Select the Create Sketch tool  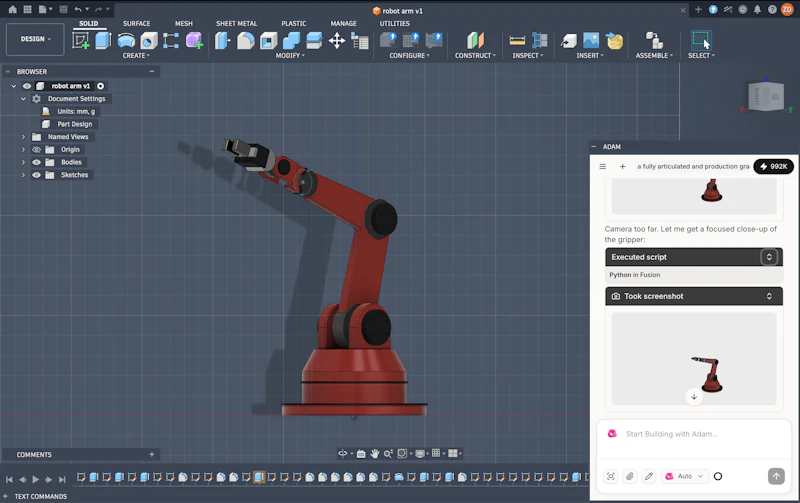click(81, 40)
